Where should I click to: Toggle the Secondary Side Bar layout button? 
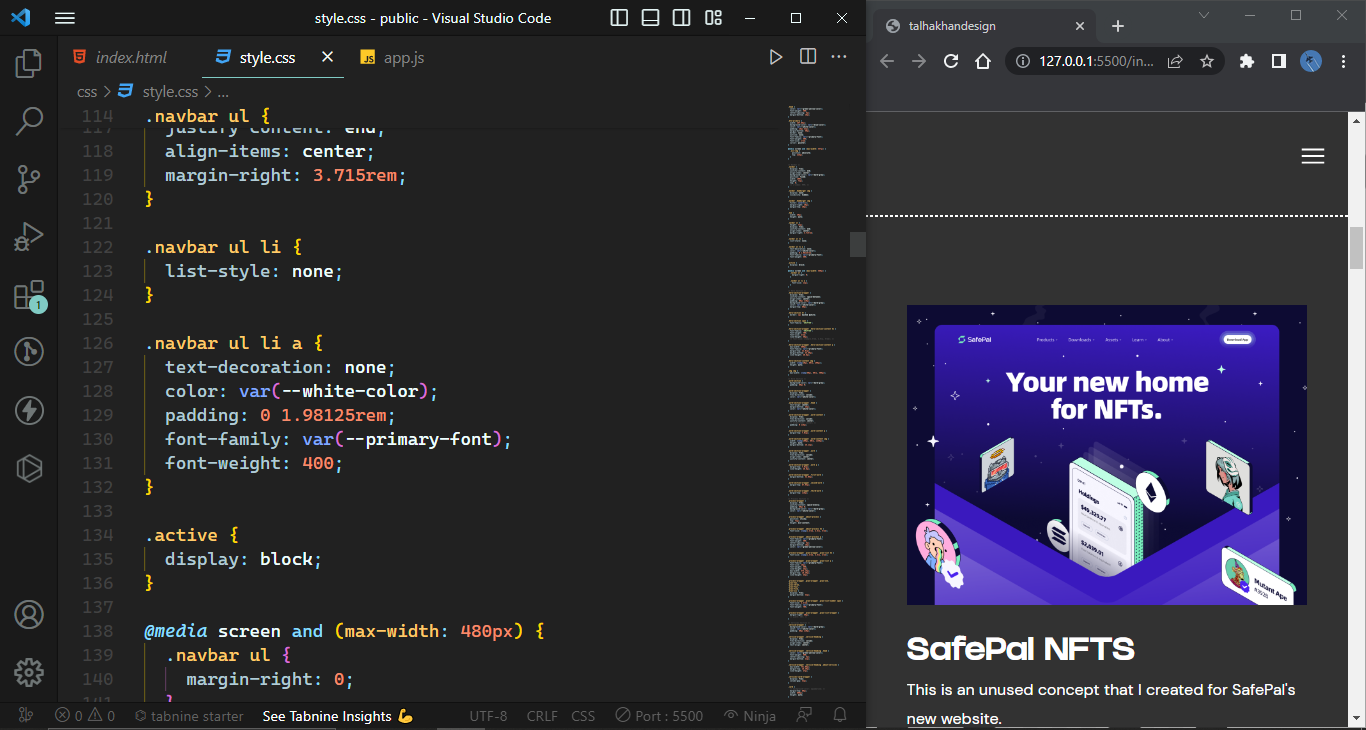[x=681, y=18]
